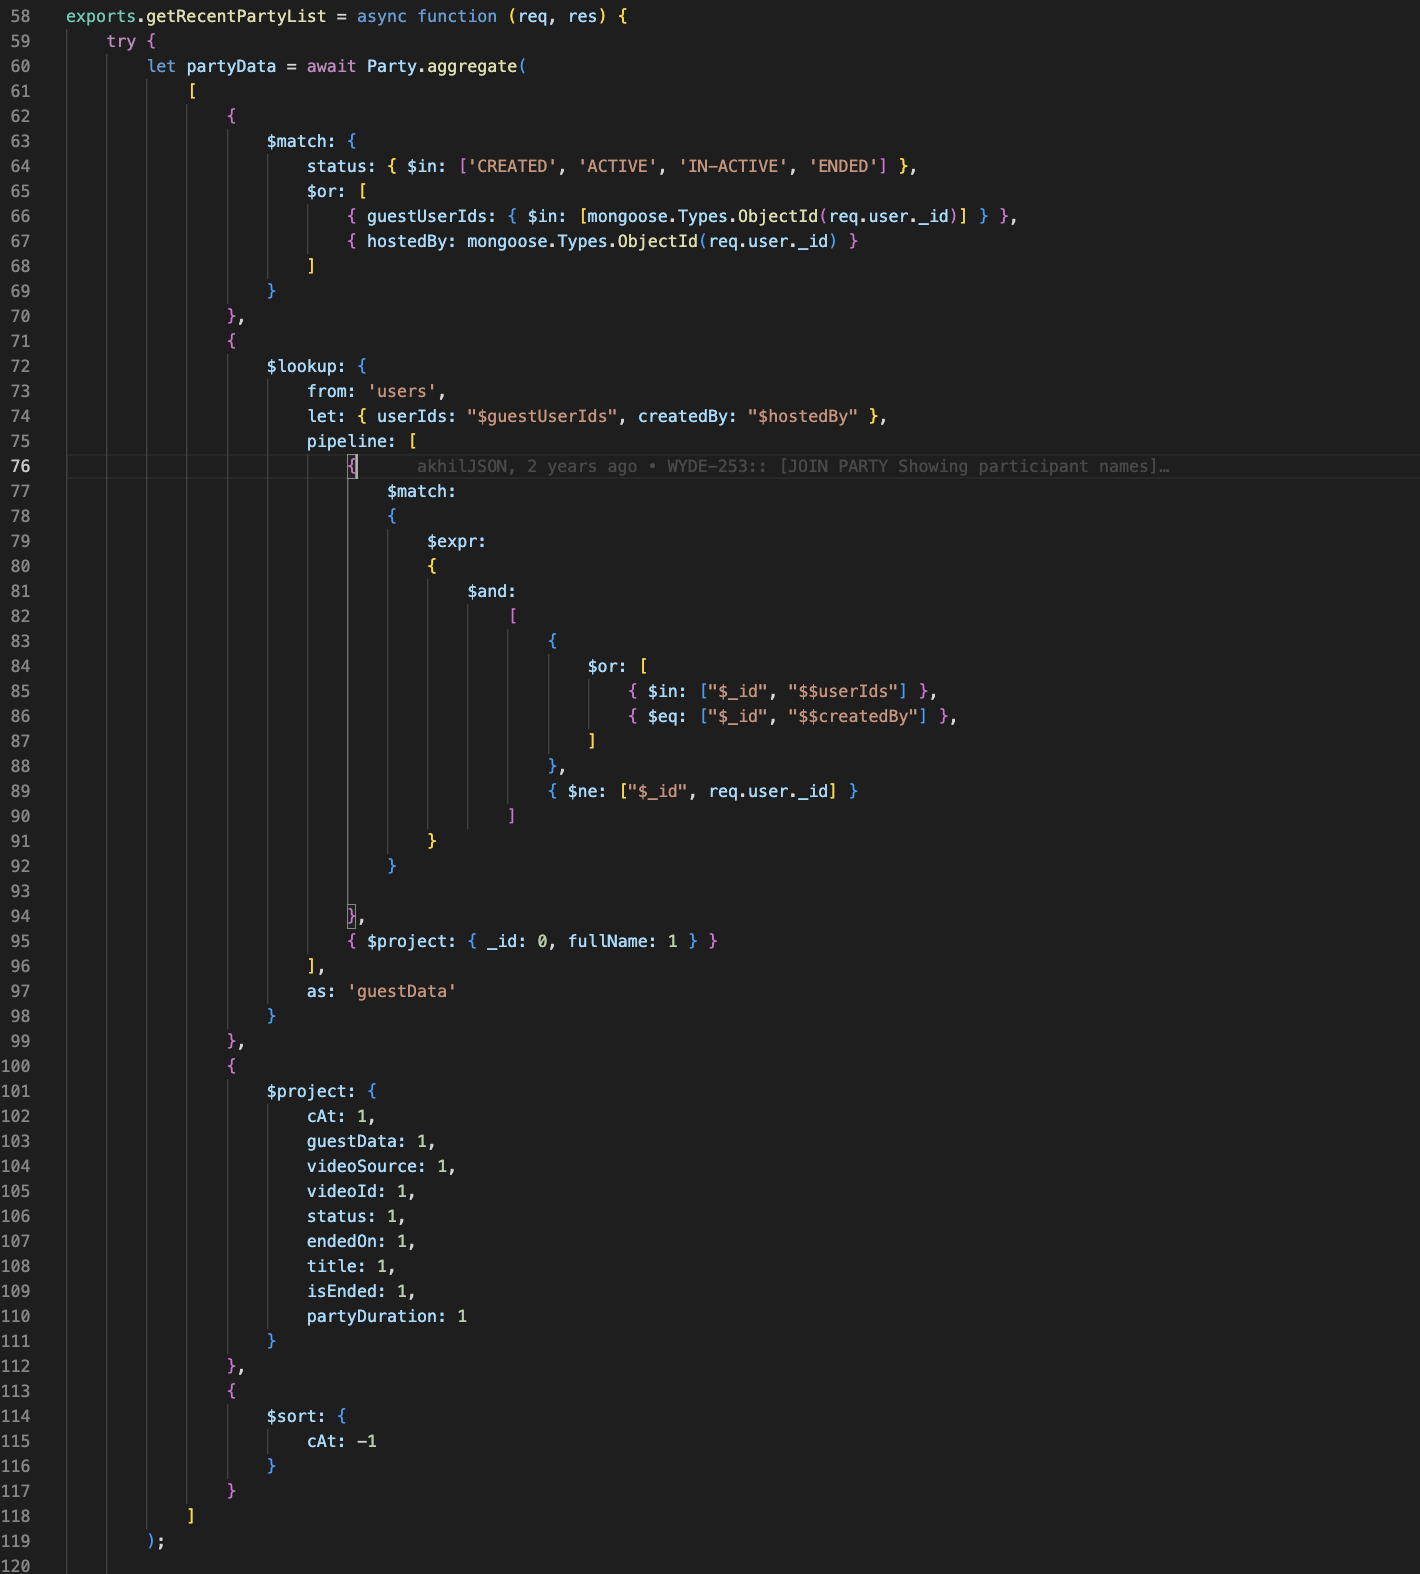The image size is (1420, 1574).
Task: Click the akhilJSON git blame annotation
Action: 793,466
